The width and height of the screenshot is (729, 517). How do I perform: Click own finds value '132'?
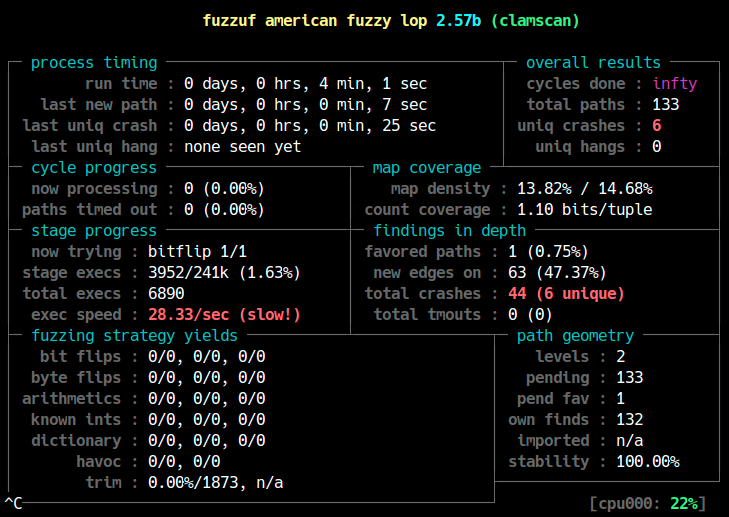pyautogui.click(x=630, y=420)
